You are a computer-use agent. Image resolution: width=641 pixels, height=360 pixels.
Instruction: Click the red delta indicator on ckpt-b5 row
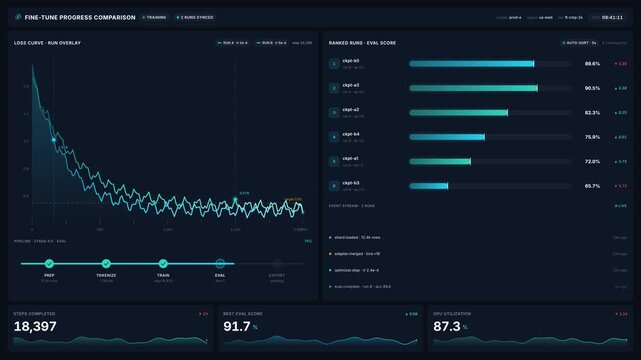(621, 64)
